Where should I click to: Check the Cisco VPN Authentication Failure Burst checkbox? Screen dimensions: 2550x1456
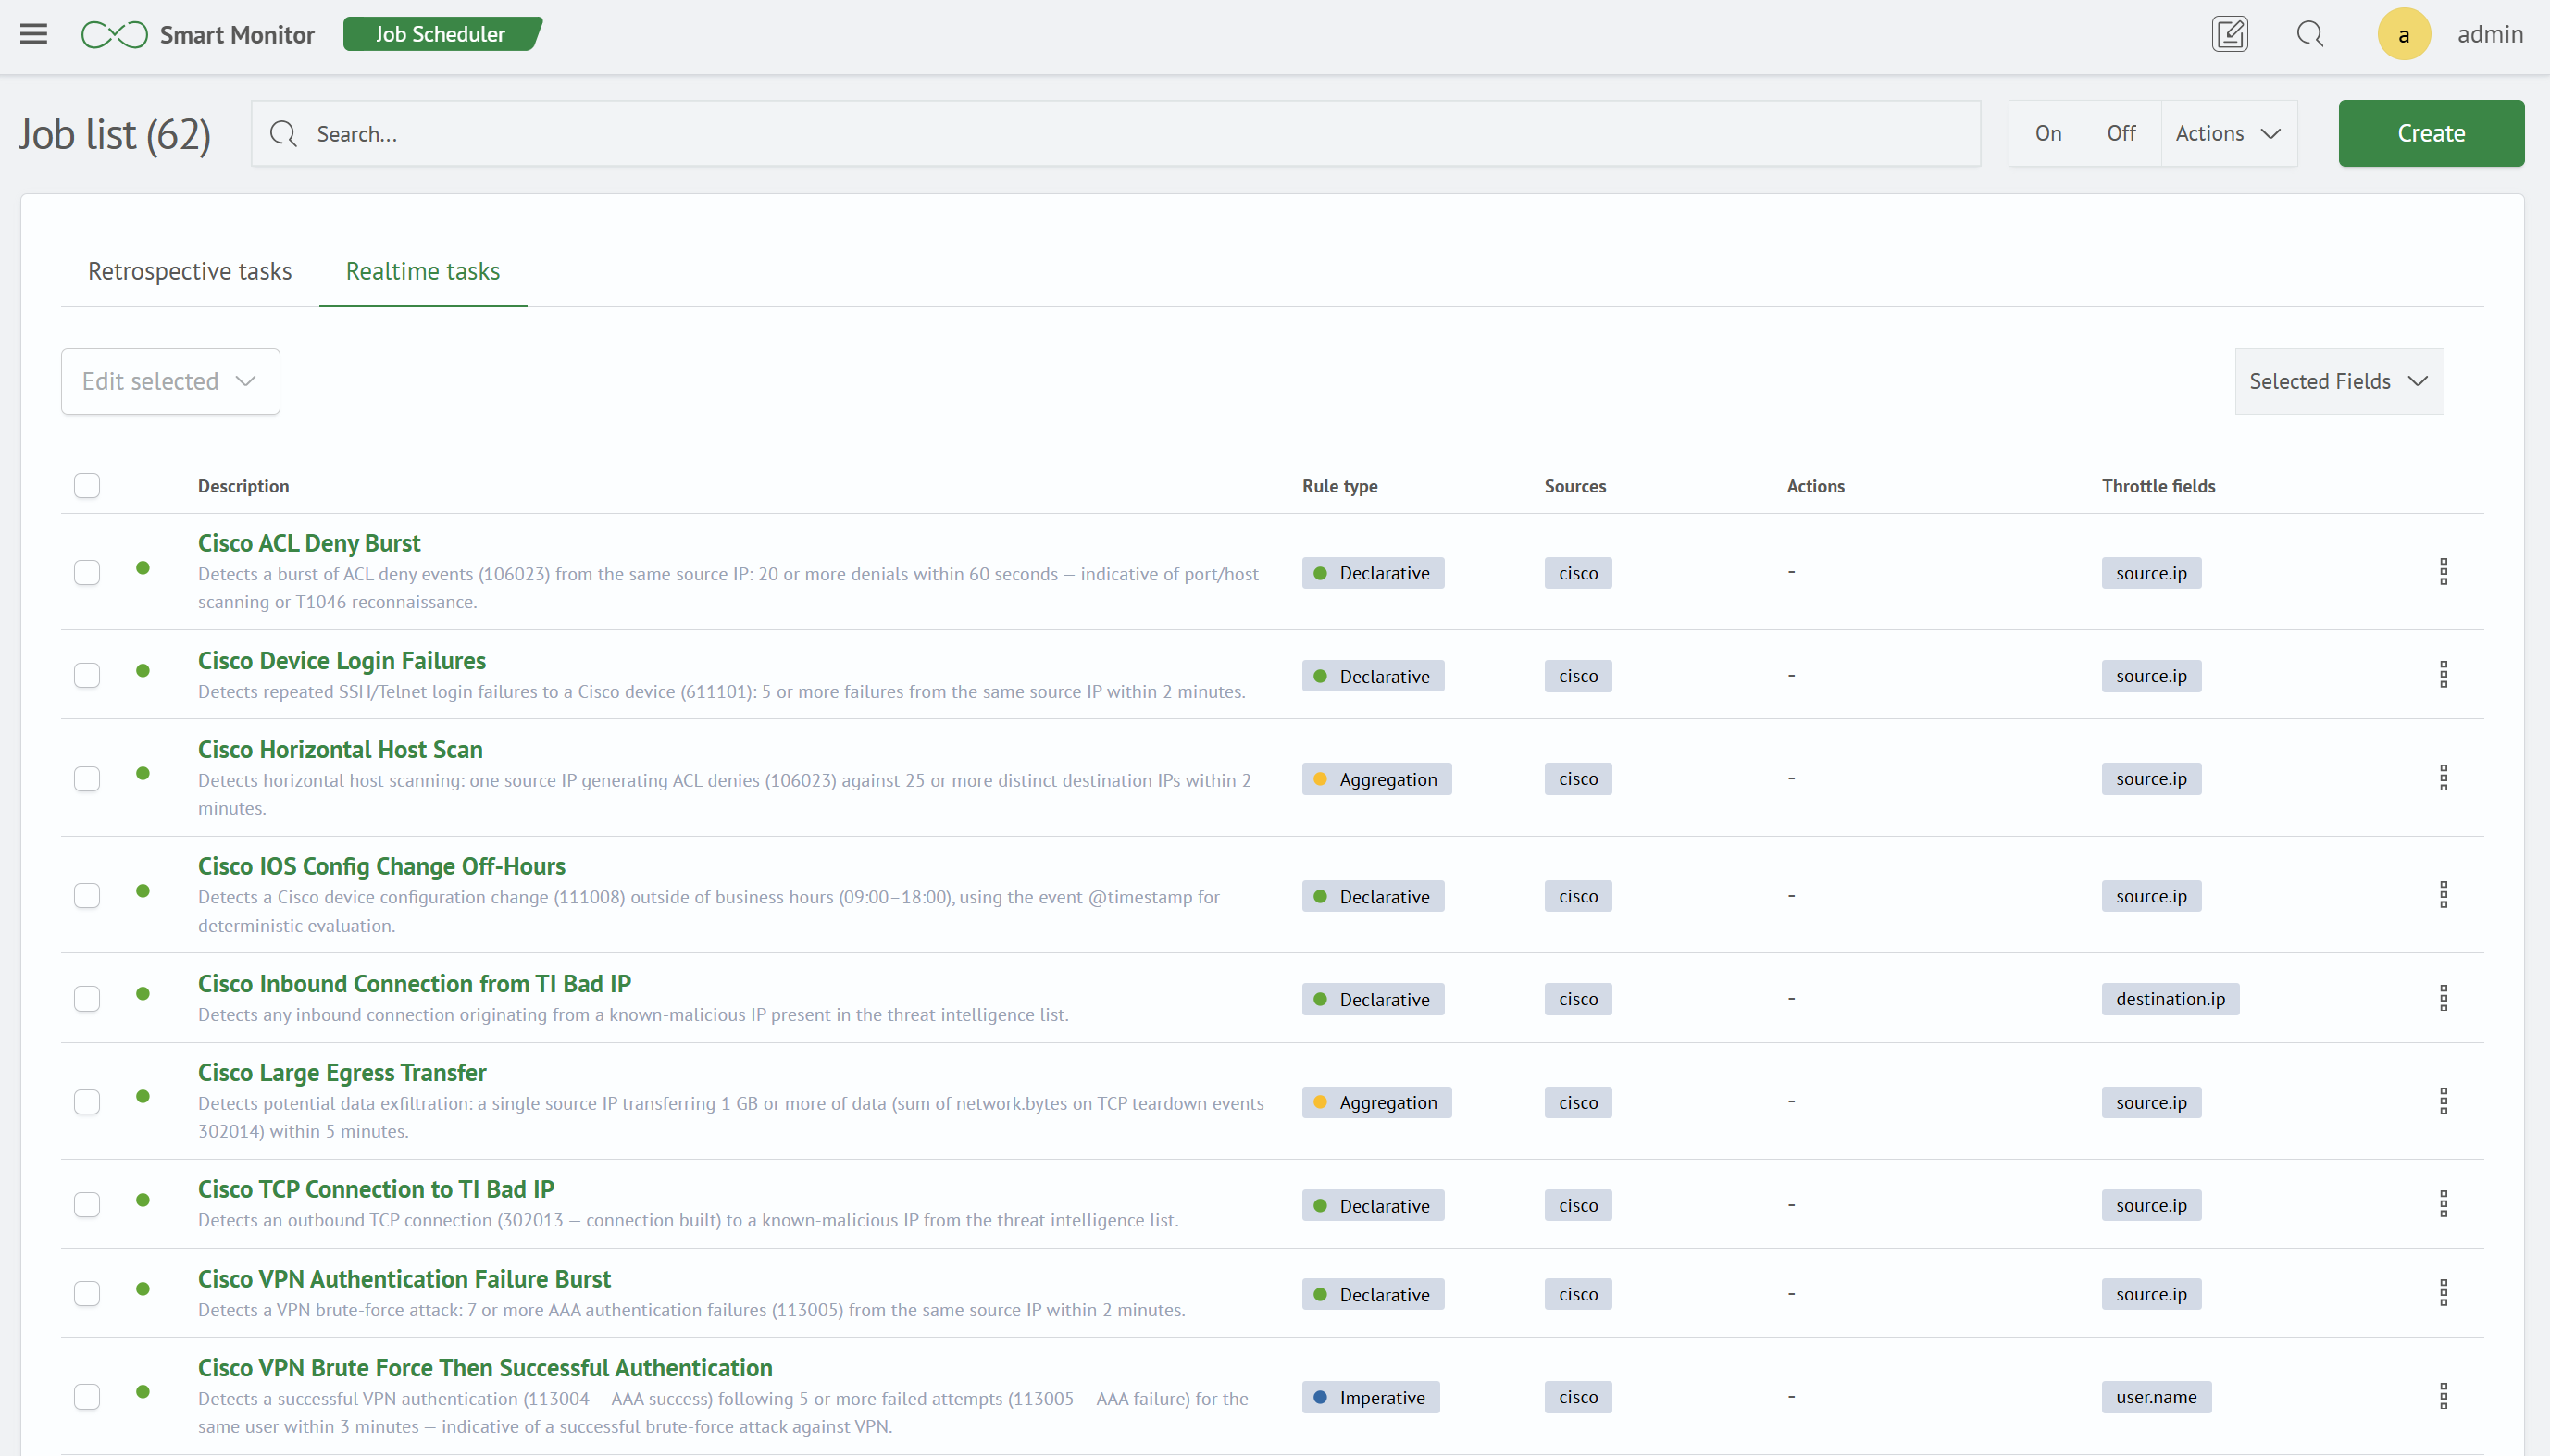[87, 1294]
